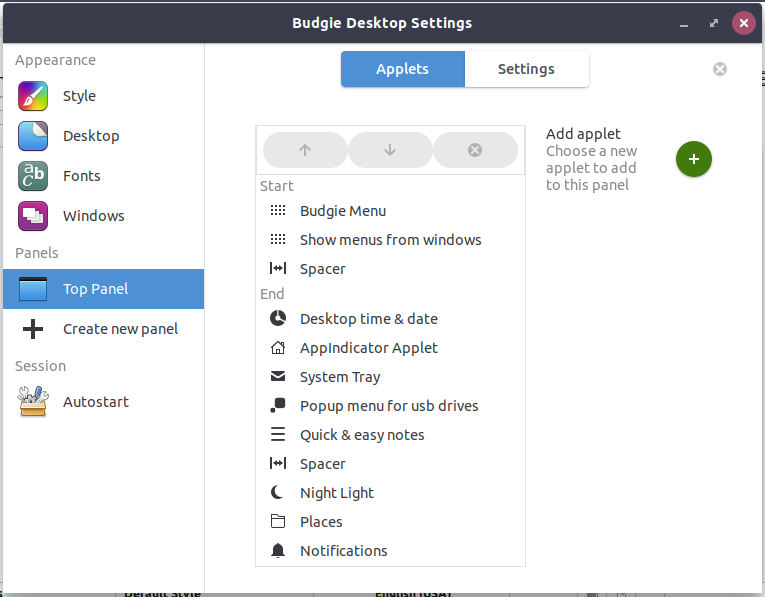The height and width of the screenshot is (597, 765).
Task: Select the Top Panel icon in sidebar
Action: pyautogui.click(x=33, y=289)
